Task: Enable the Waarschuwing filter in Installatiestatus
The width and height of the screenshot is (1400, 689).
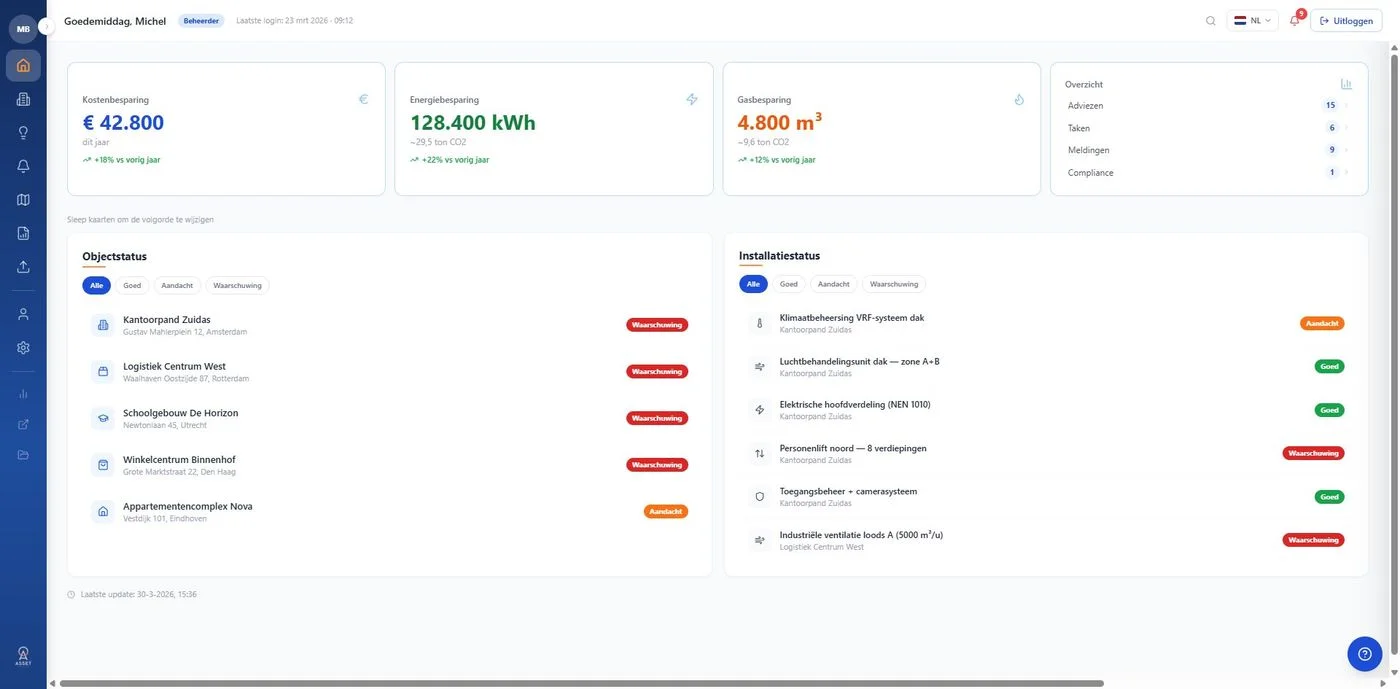Action: click(x=894, y=282)
